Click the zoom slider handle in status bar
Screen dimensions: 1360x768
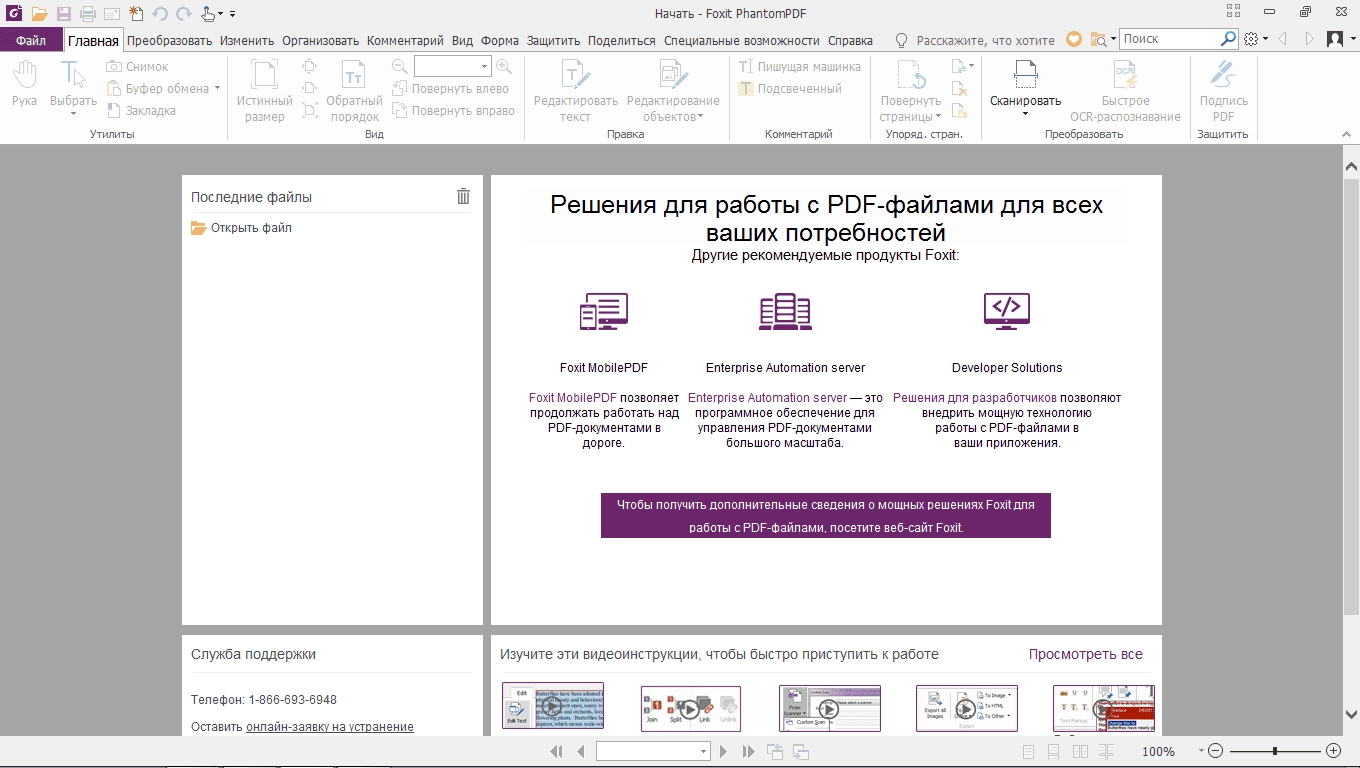pos(1274,751)
